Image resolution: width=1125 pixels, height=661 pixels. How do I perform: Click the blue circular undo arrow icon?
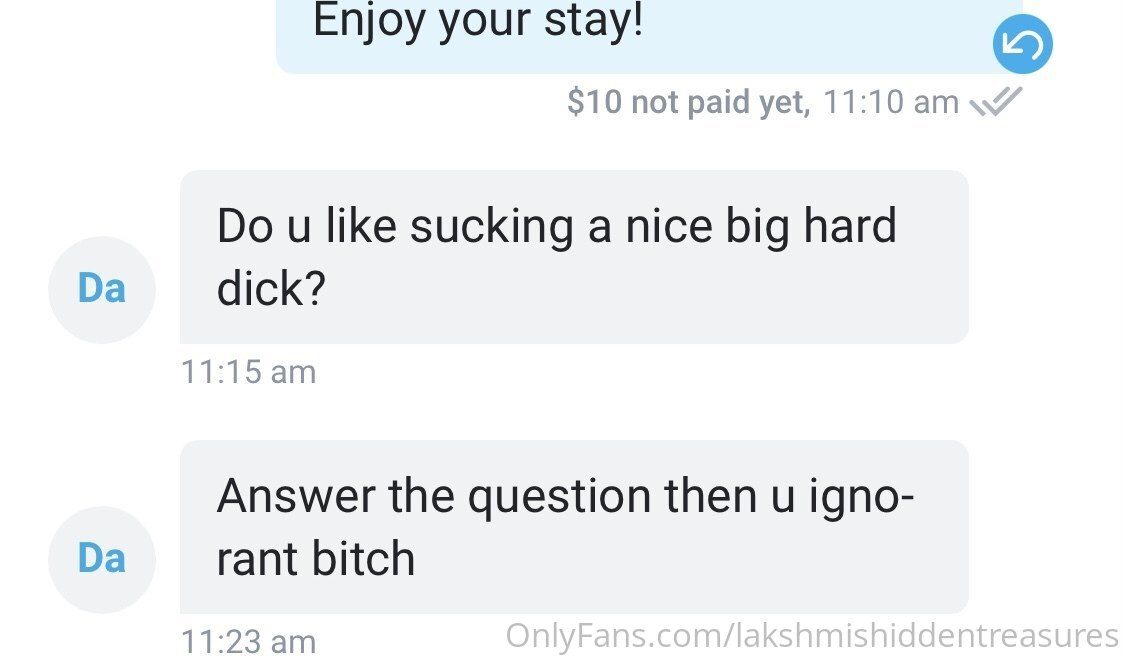tap(1022, 44)
